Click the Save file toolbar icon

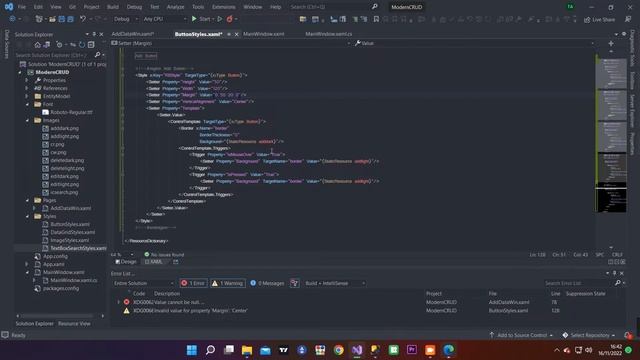point(62,19)
